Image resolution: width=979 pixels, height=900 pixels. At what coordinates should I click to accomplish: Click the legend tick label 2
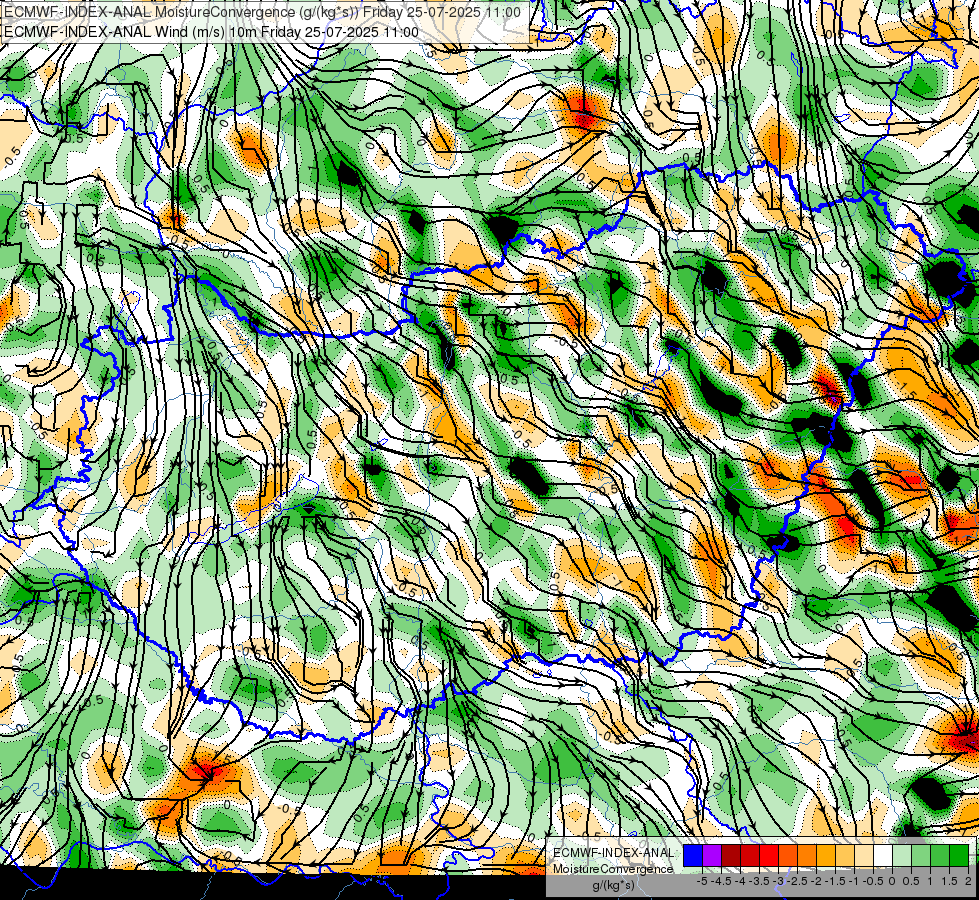tap(968, 881)
